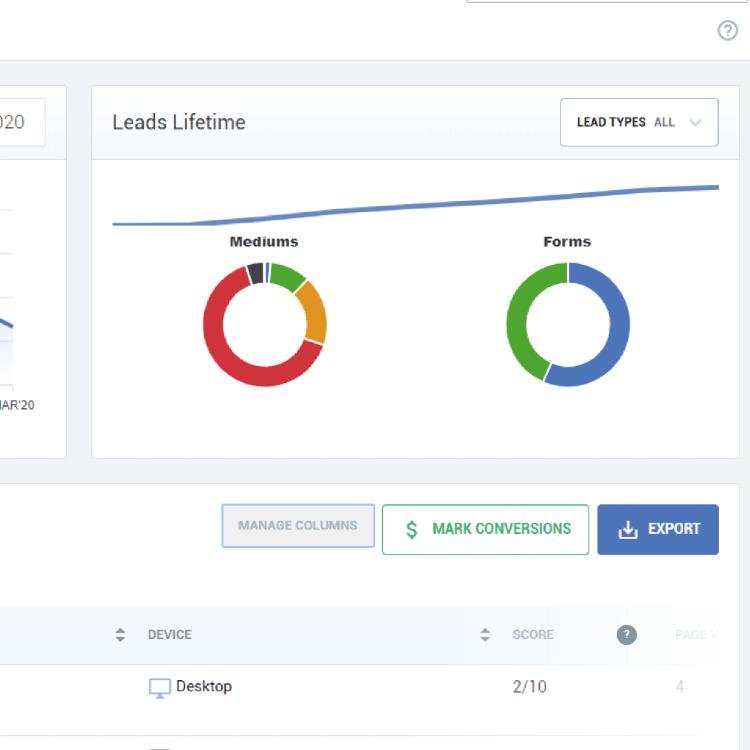Click the dollar sign icon on Mark Conversions
This screenshot has width=750, height=750.
point(412,530)
